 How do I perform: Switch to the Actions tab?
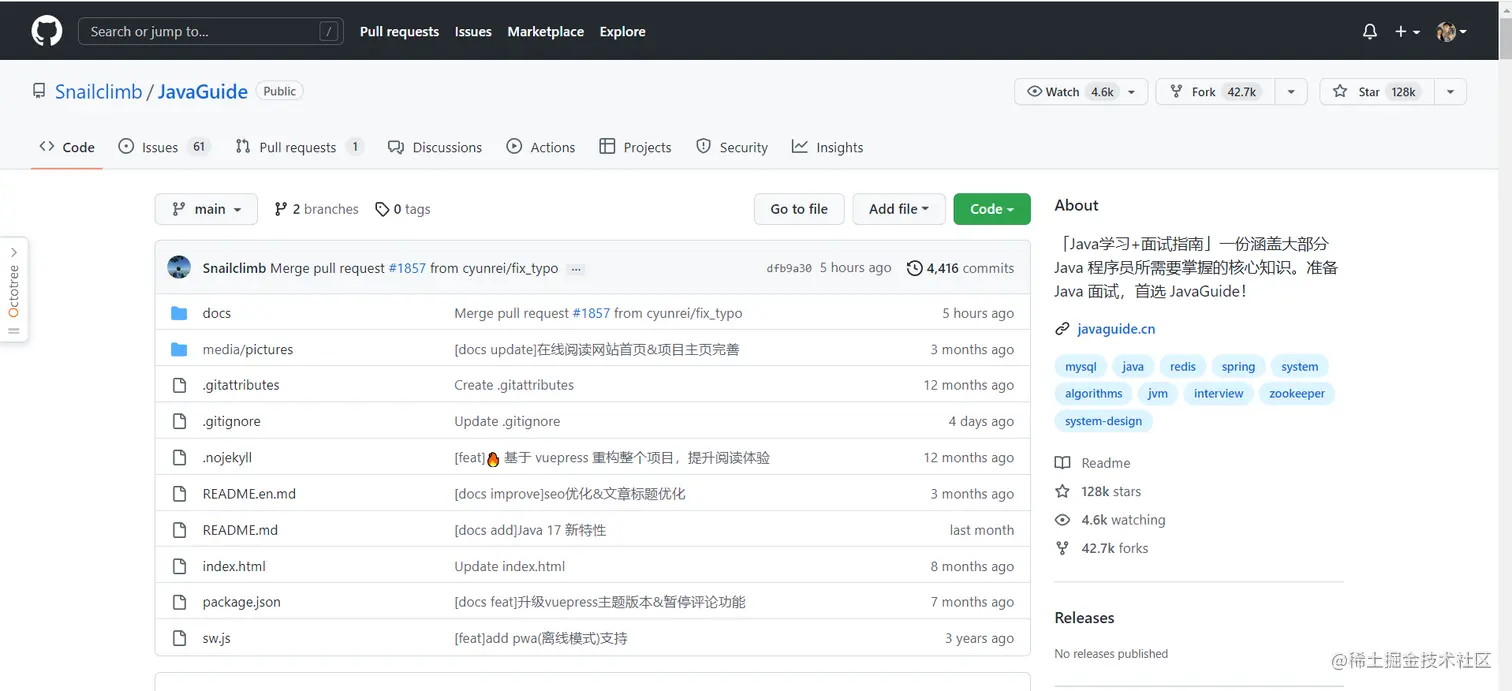coord(540,147)
